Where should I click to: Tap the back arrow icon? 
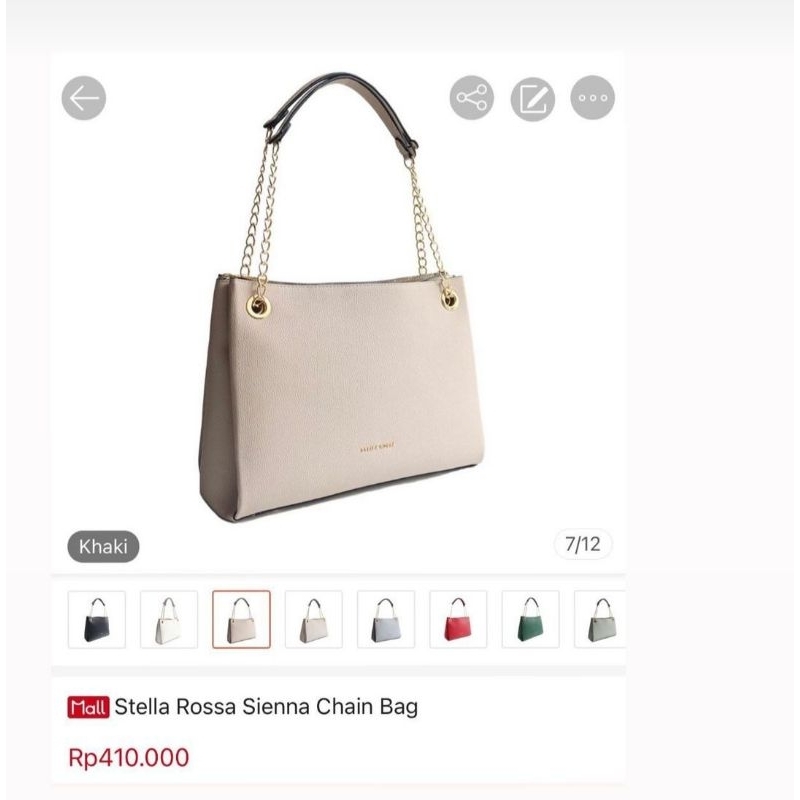coord(84,98)
